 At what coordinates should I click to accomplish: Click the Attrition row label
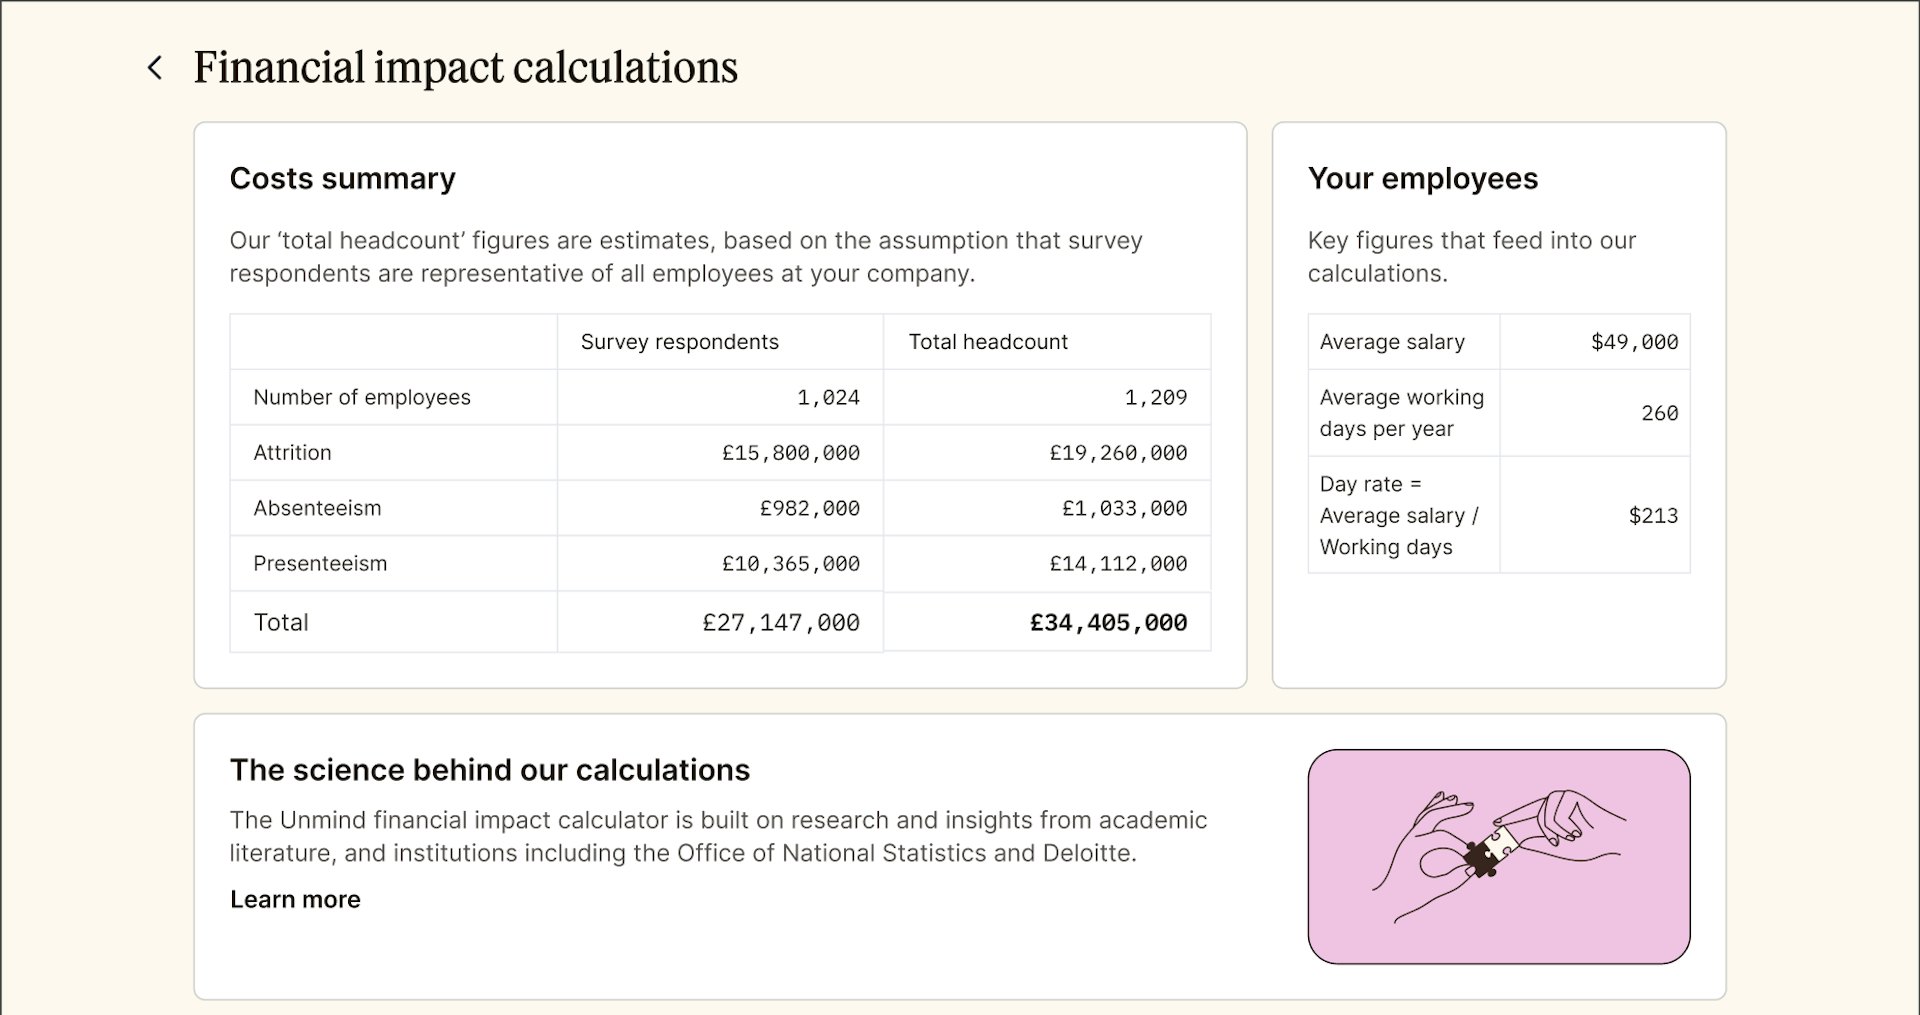292,453
